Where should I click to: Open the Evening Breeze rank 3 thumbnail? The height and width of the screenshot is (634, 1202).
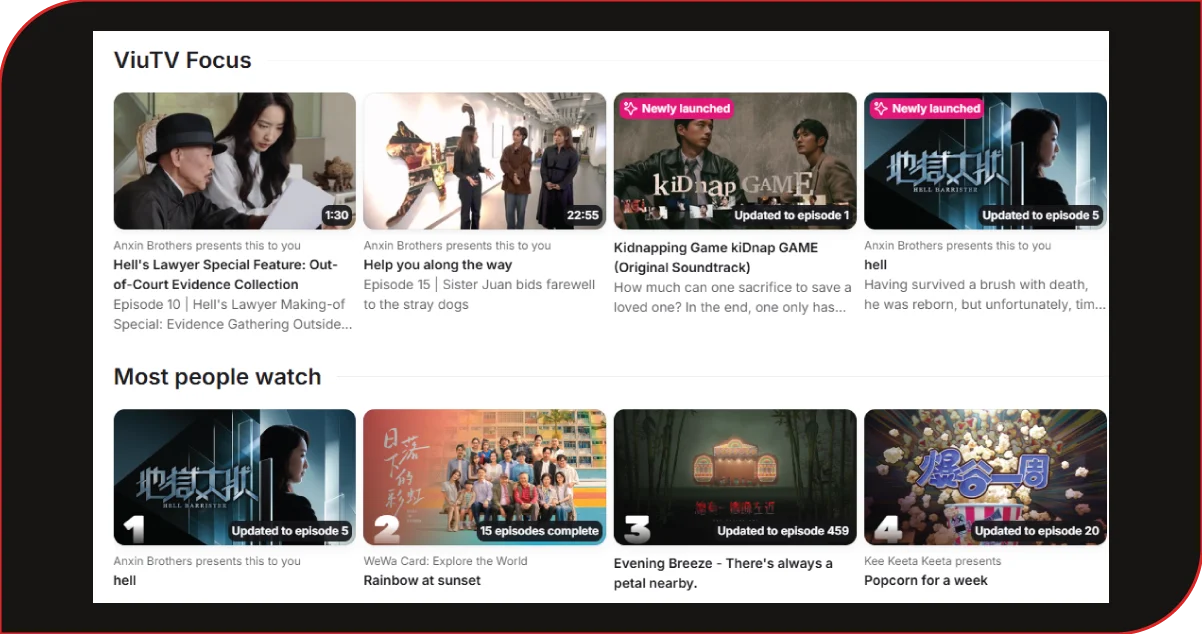click(735, 477)
